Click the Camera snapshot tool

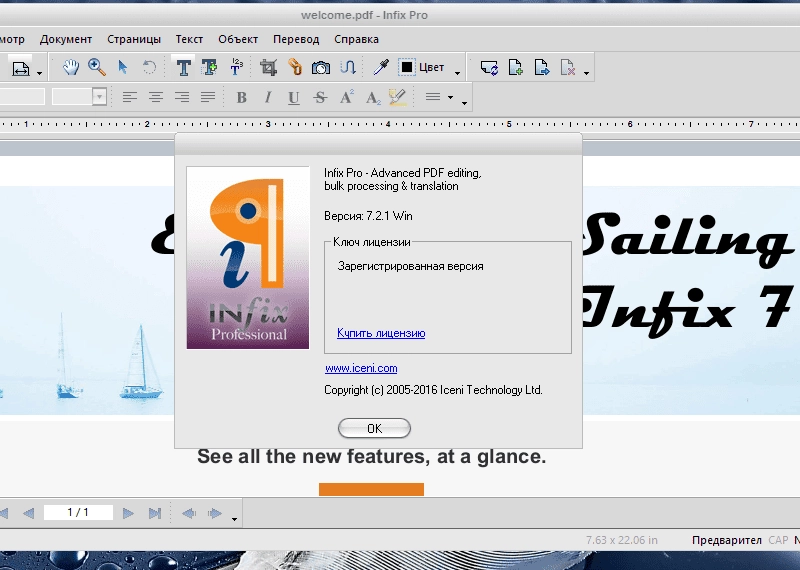coord(320,68)
